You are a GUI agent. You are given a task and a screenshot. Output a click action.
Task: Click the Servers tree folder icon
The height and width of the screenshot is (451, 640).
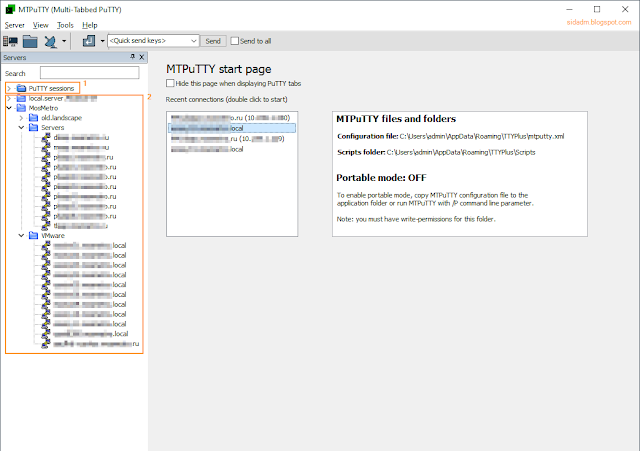pyautogui.click(x=34, y=128)
